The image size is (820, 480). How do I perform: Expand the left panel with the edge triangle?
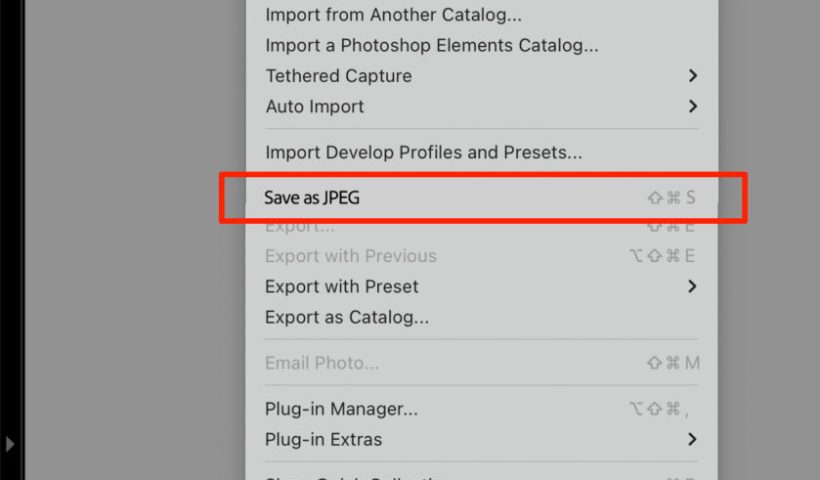9,442
